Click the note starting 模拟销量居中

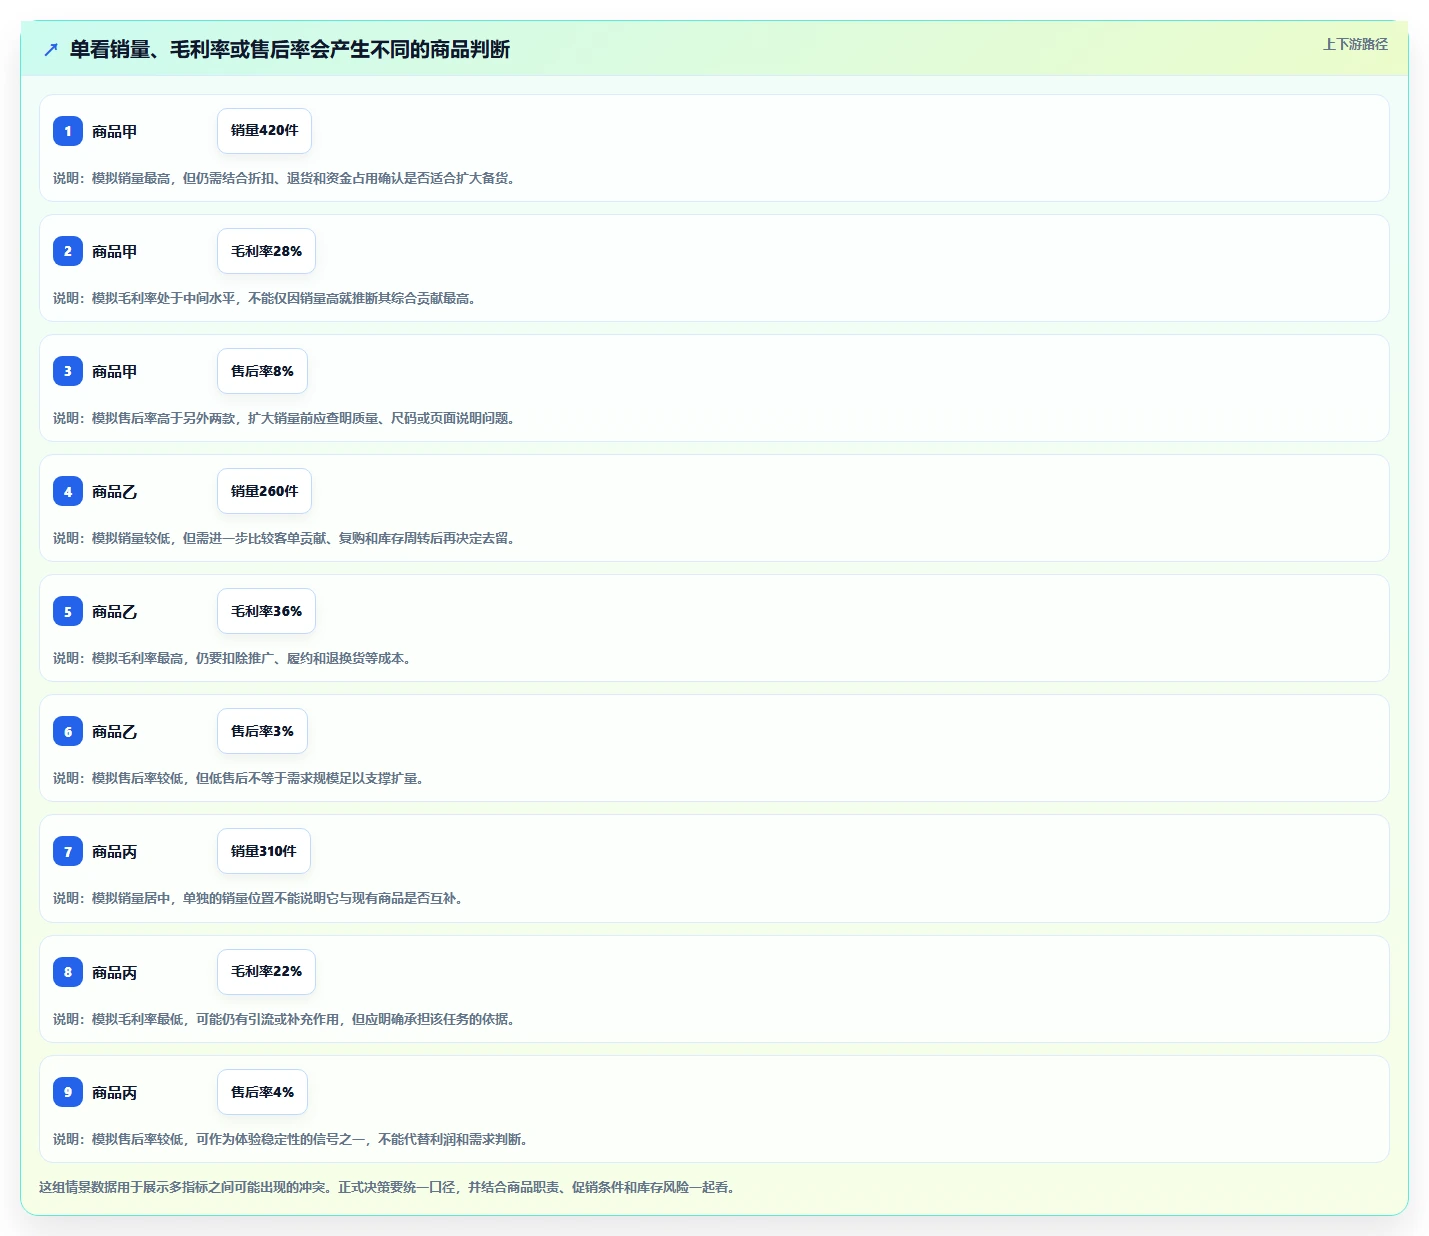pos(259,898)
